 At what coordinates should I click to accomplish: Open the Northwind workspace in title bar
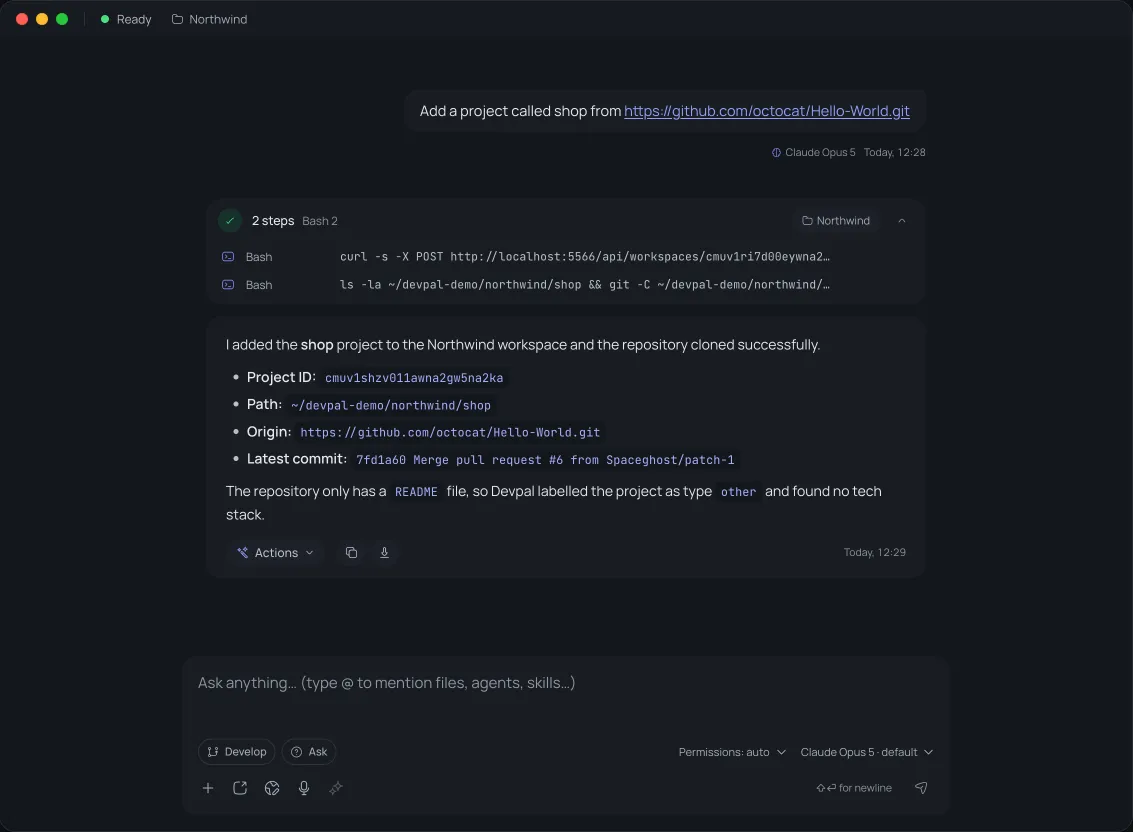coord(209,20)
